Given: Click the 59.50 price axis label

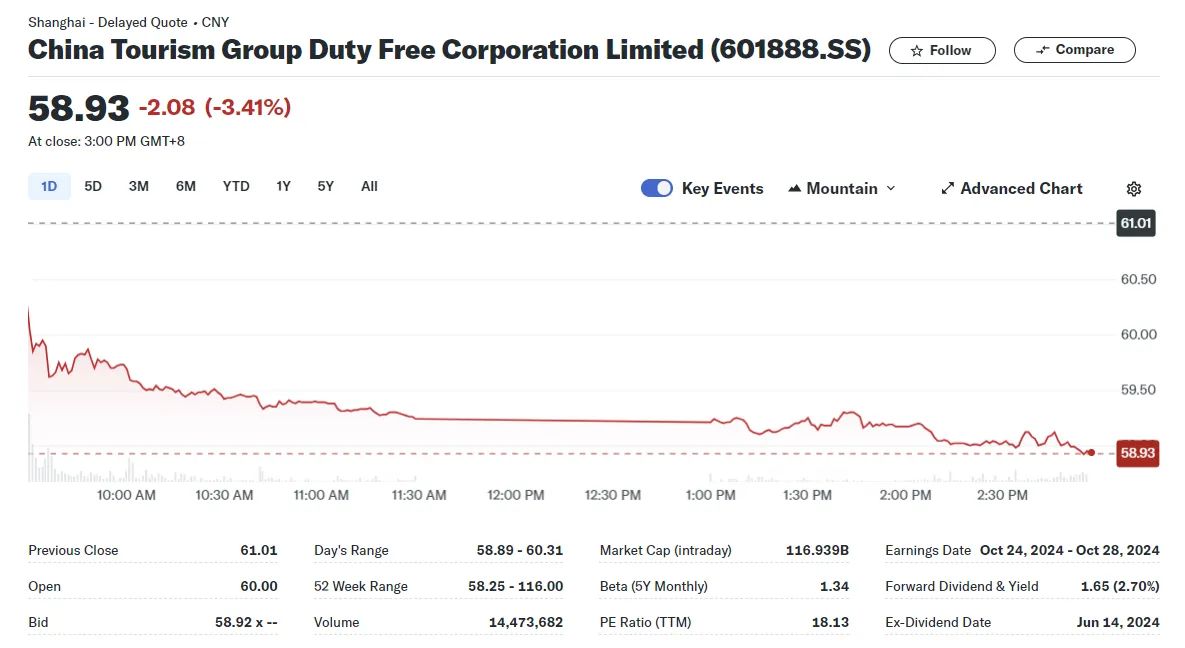Looking at the screenshot, I should point(1138,390).
